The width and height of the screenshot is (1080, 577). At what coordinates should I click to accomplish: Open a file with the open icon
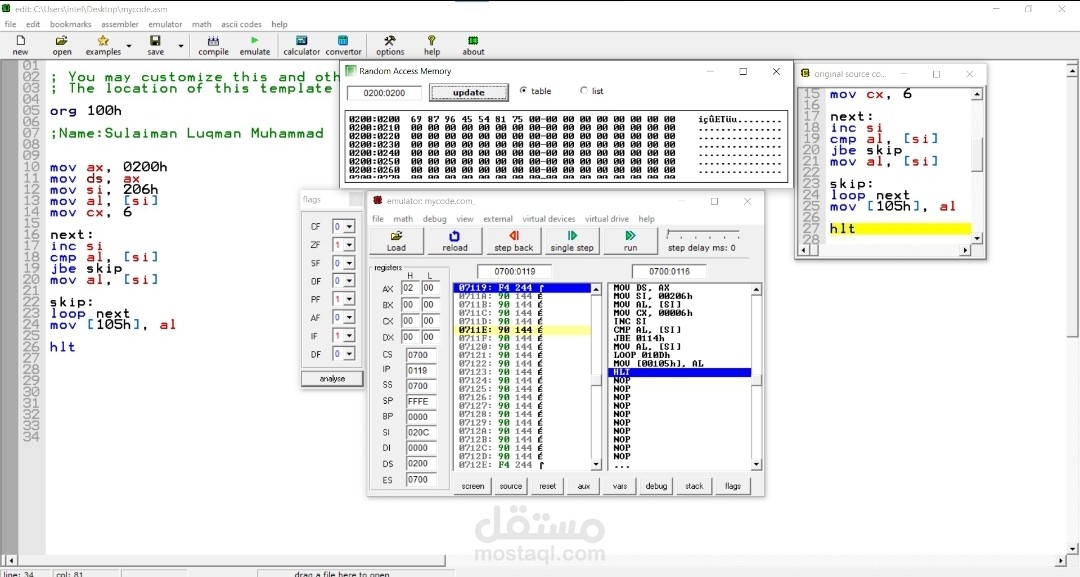(x=61, y=45)
